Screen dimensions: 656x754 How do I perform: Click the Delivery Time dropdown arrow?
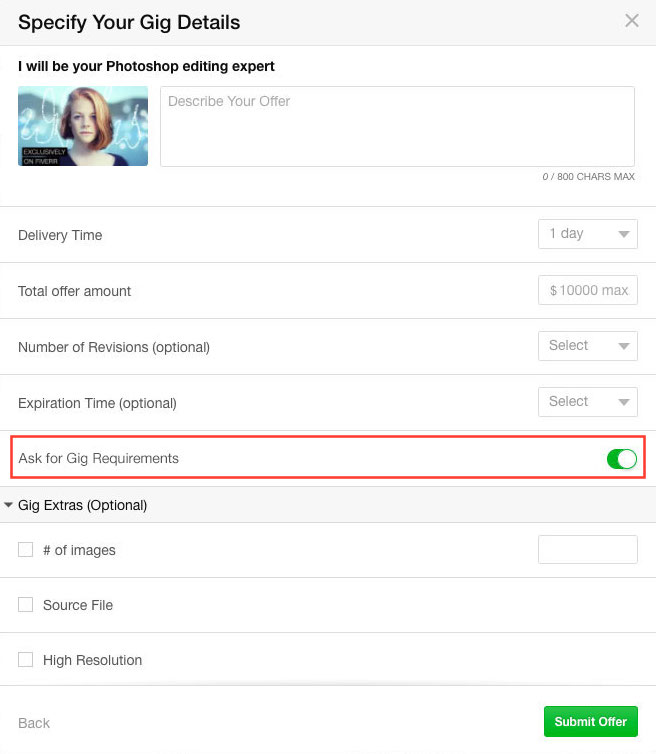point(624,235)
